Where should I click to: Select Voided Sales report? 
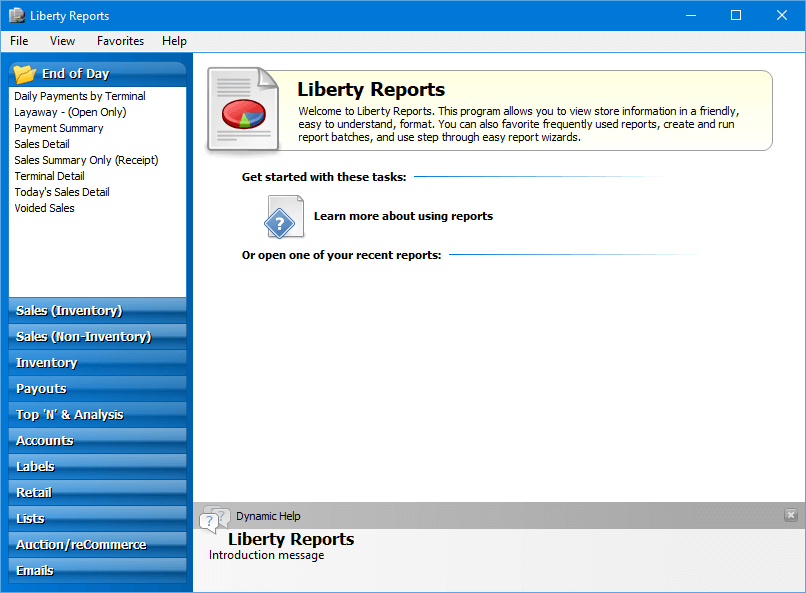click(44, 208)
